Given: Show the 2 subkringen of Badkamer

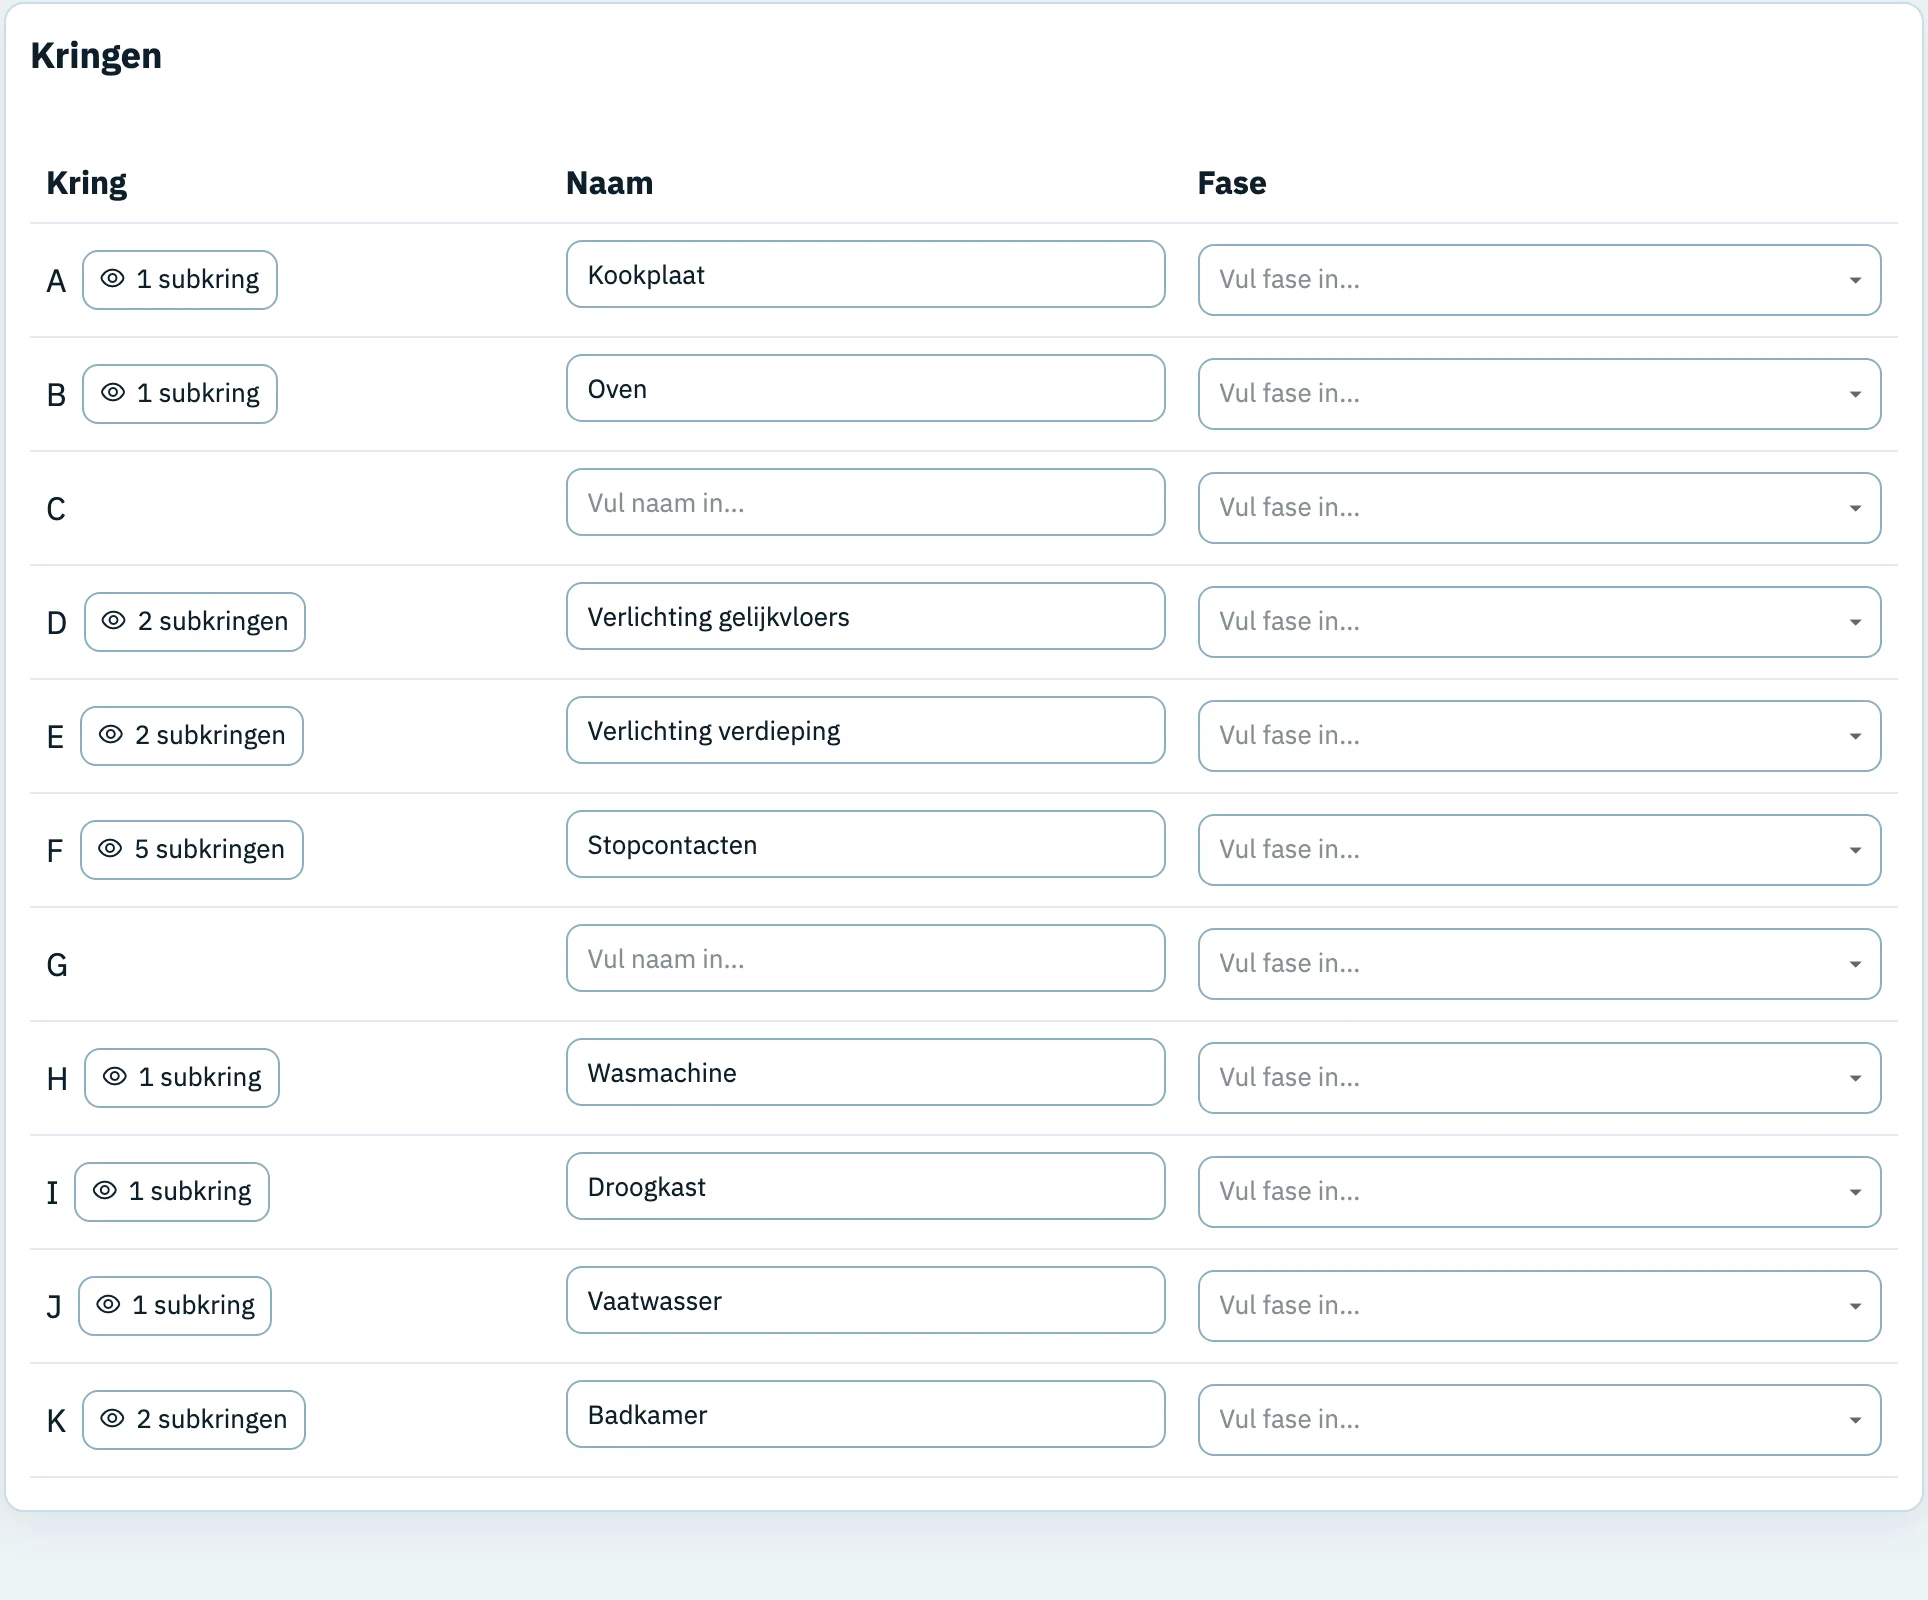Looking at the screenshot, I should click(194, 1420).
